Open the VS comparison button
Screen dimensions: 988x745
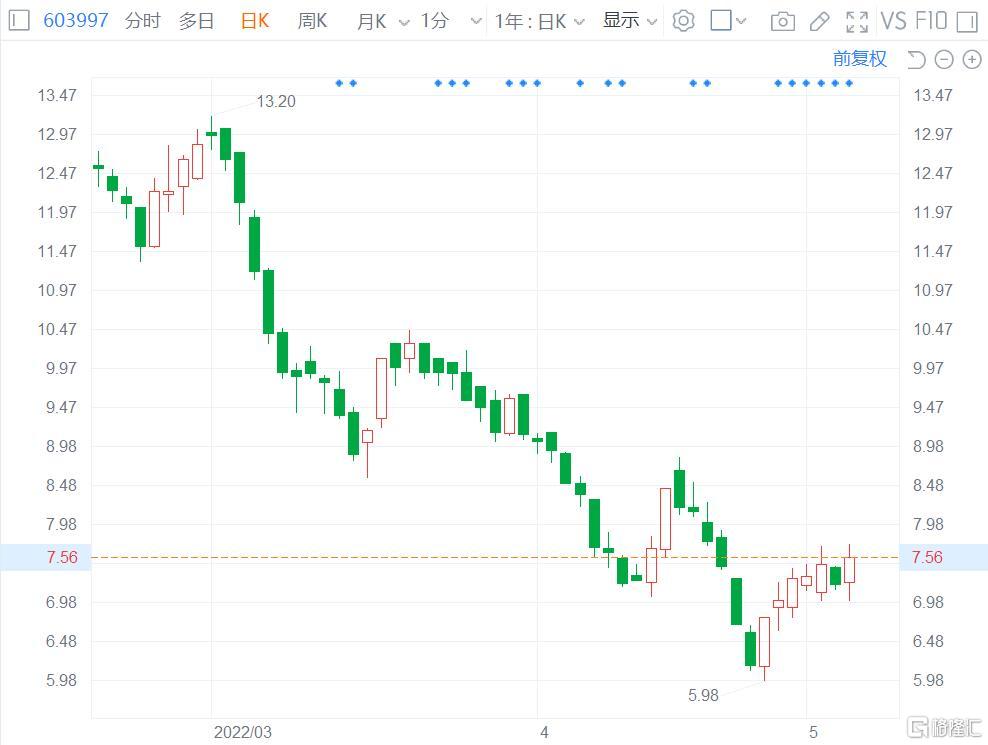pyautogui.click(x=893, y=21)
